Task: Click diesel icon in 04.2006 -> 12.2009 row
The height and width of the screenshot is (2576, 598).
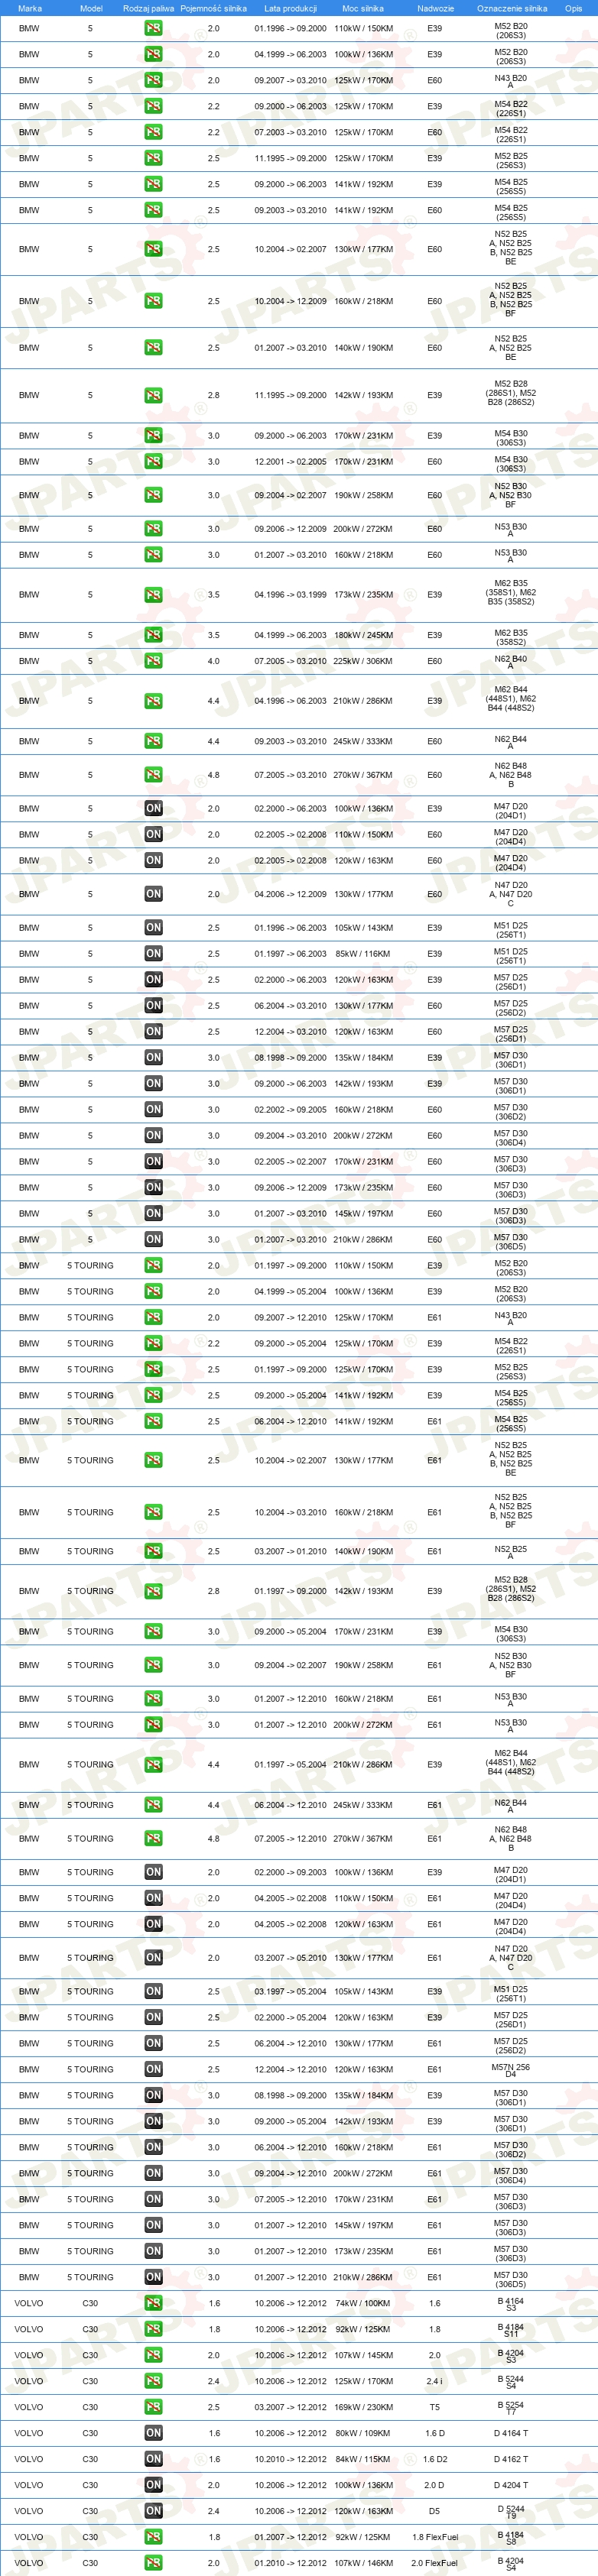Action: 153,894
